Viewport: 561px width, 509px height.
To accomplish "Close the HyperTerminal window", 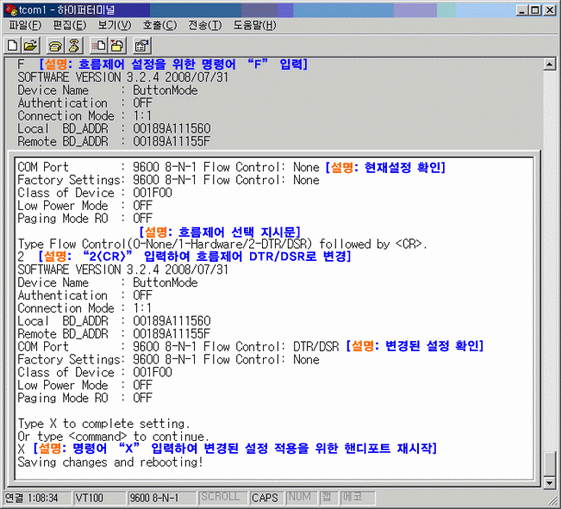I will 549,10.
